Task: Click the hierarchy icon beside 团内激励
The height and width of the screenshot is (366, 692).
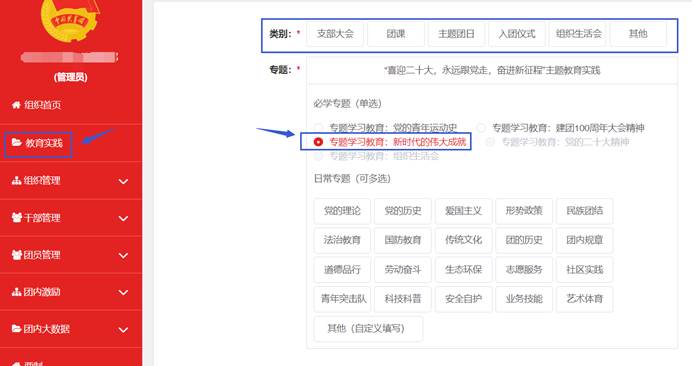Action: [16, 292]
